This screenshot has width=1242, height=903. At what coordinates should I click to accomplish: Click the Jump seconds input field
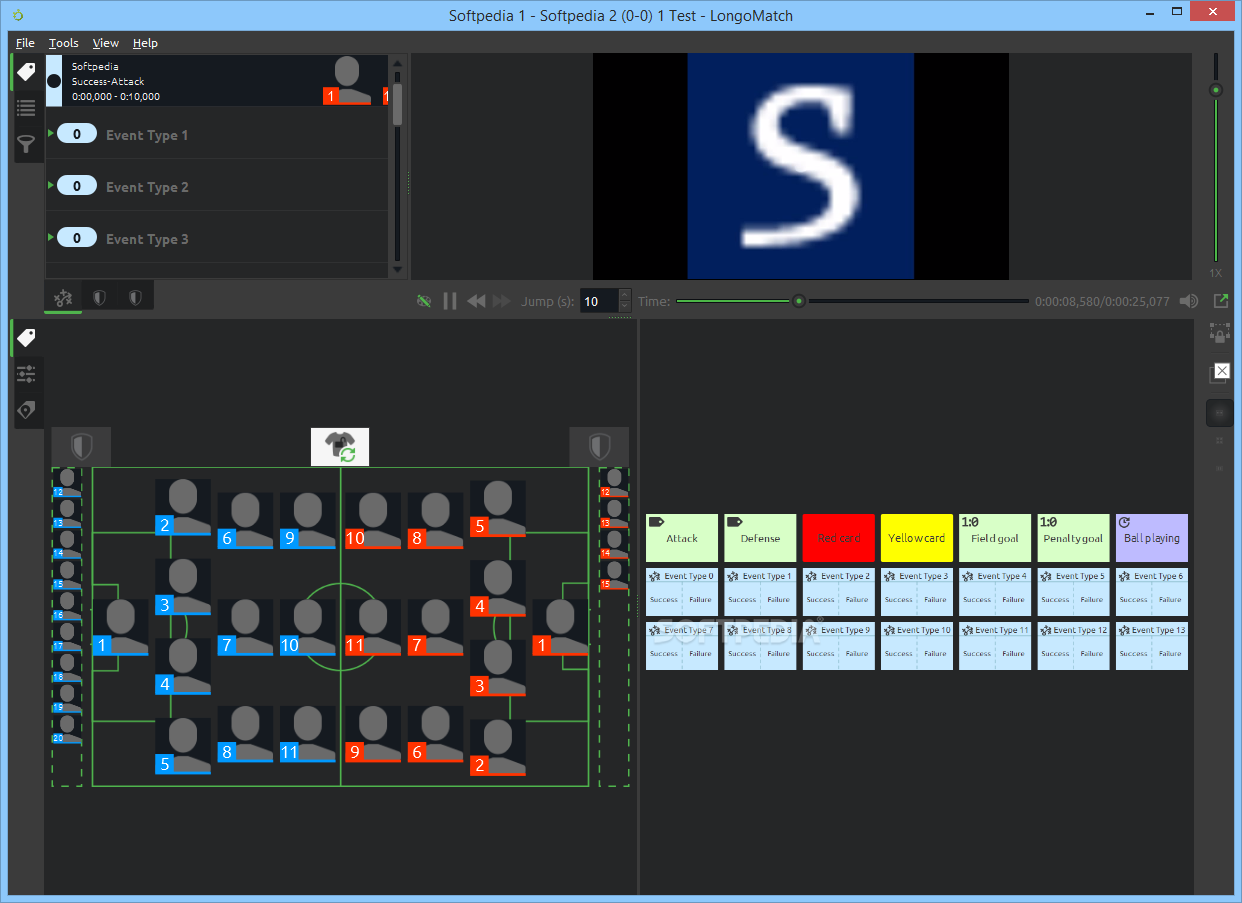point(599,301)
